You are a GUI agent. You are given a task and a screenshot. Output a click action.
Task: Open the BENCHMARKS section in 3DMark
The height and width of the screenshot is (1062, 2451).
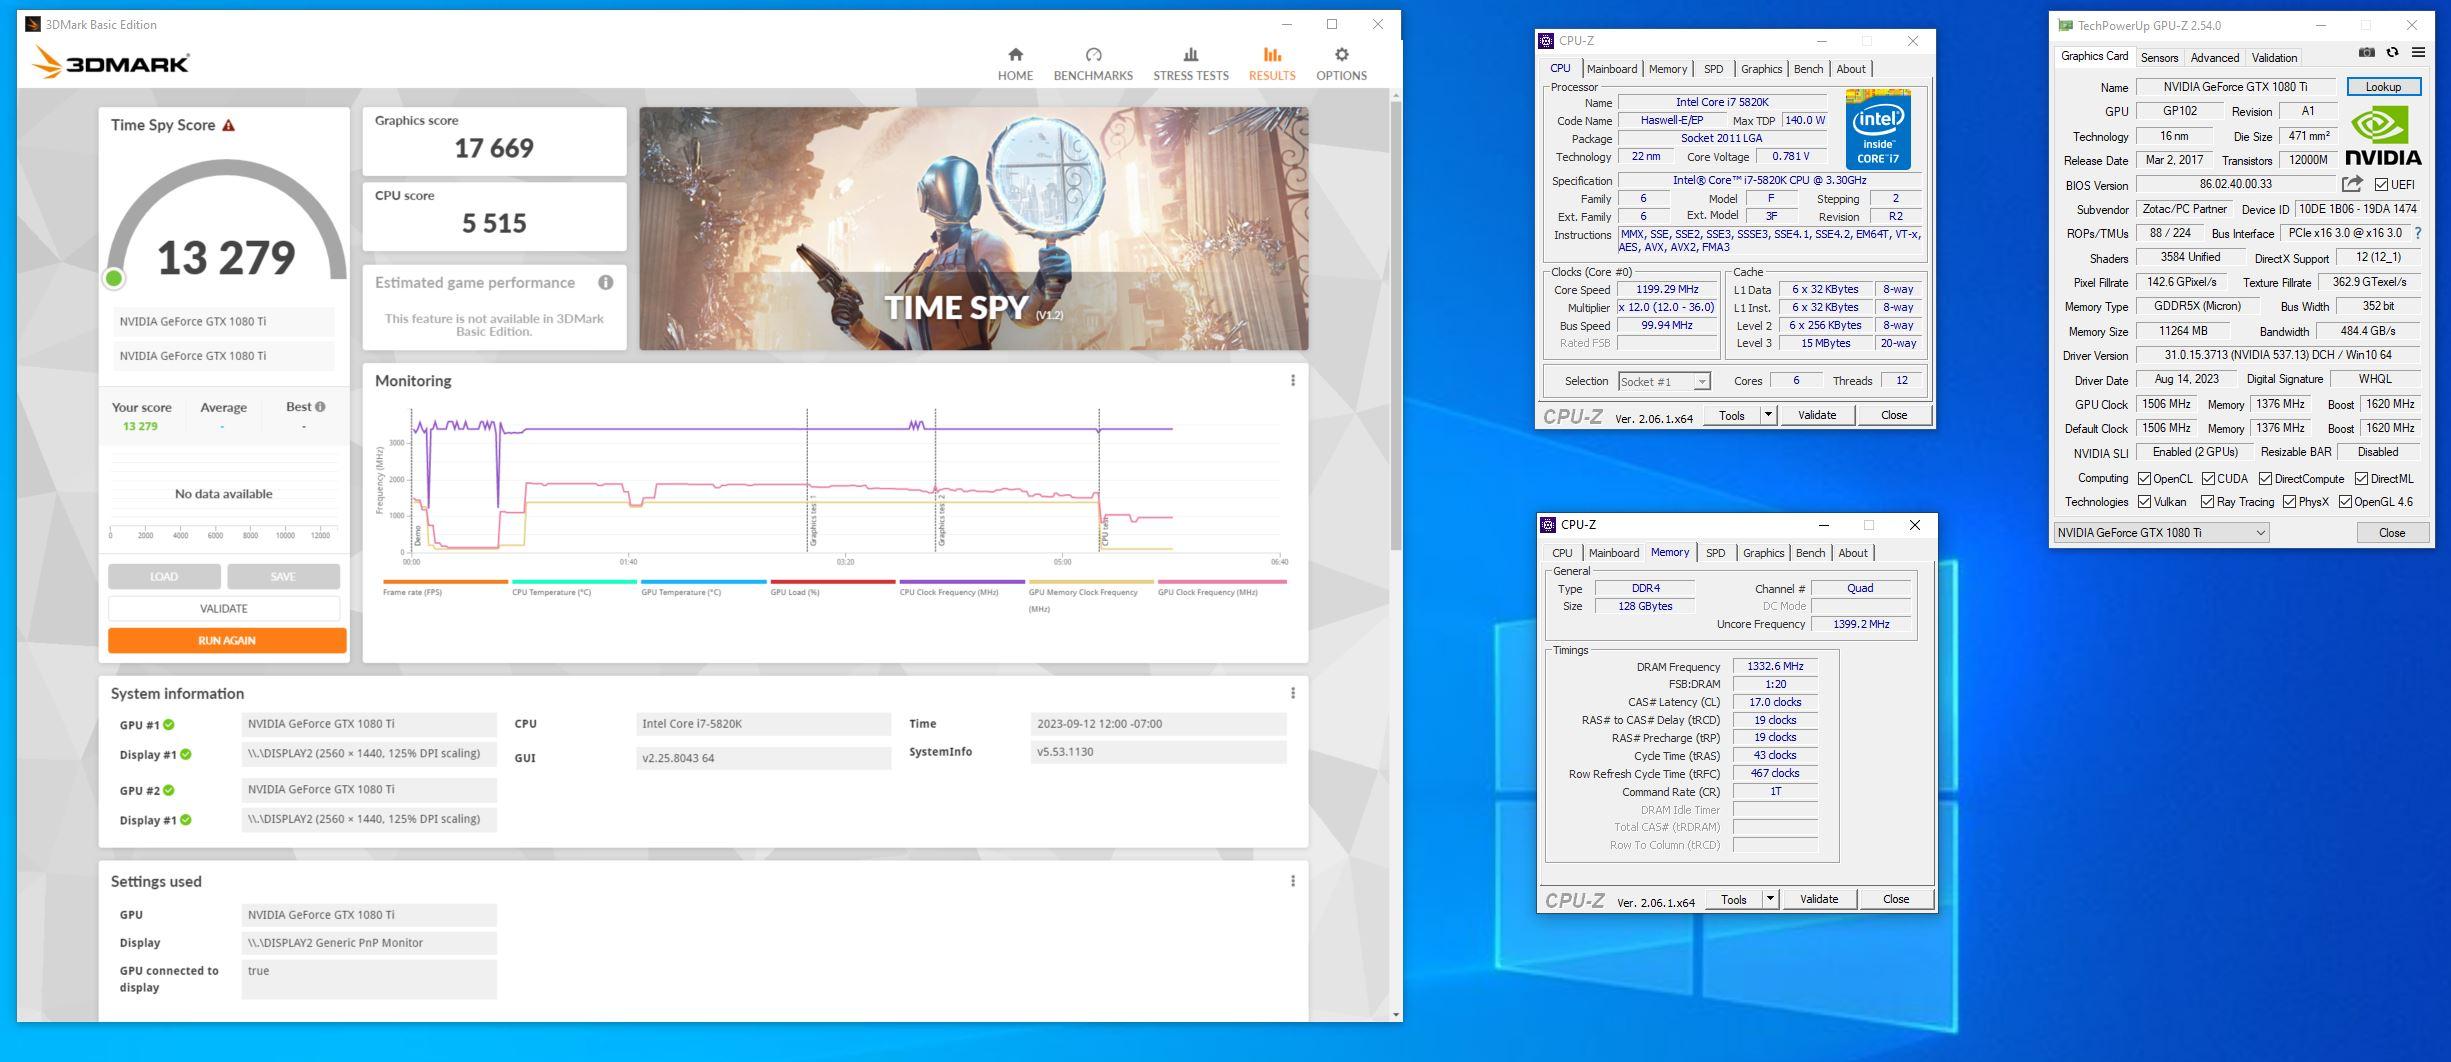pos(1093,64)
